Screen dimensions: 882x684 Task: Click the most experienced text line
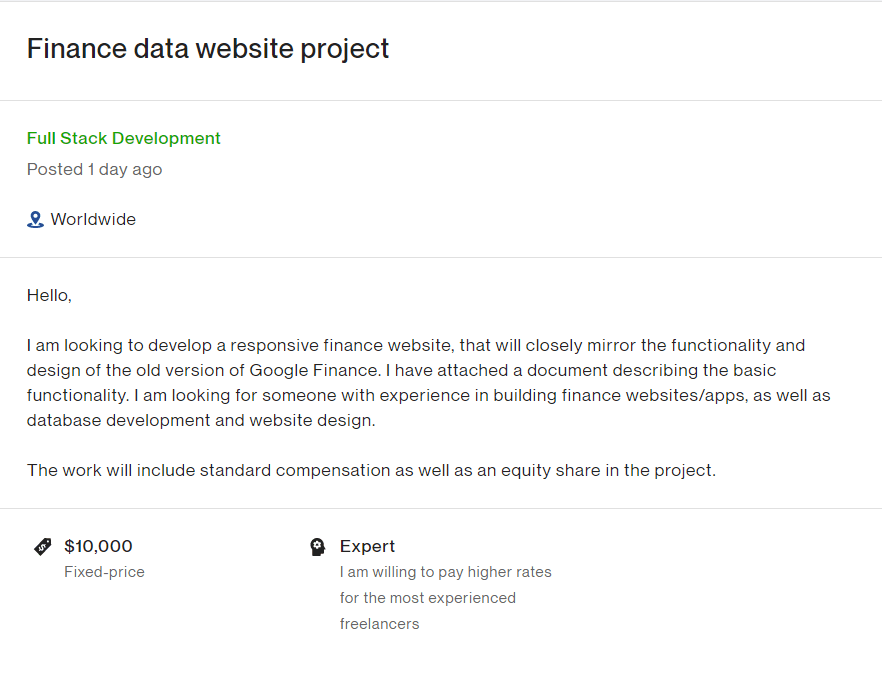[428, 598]
